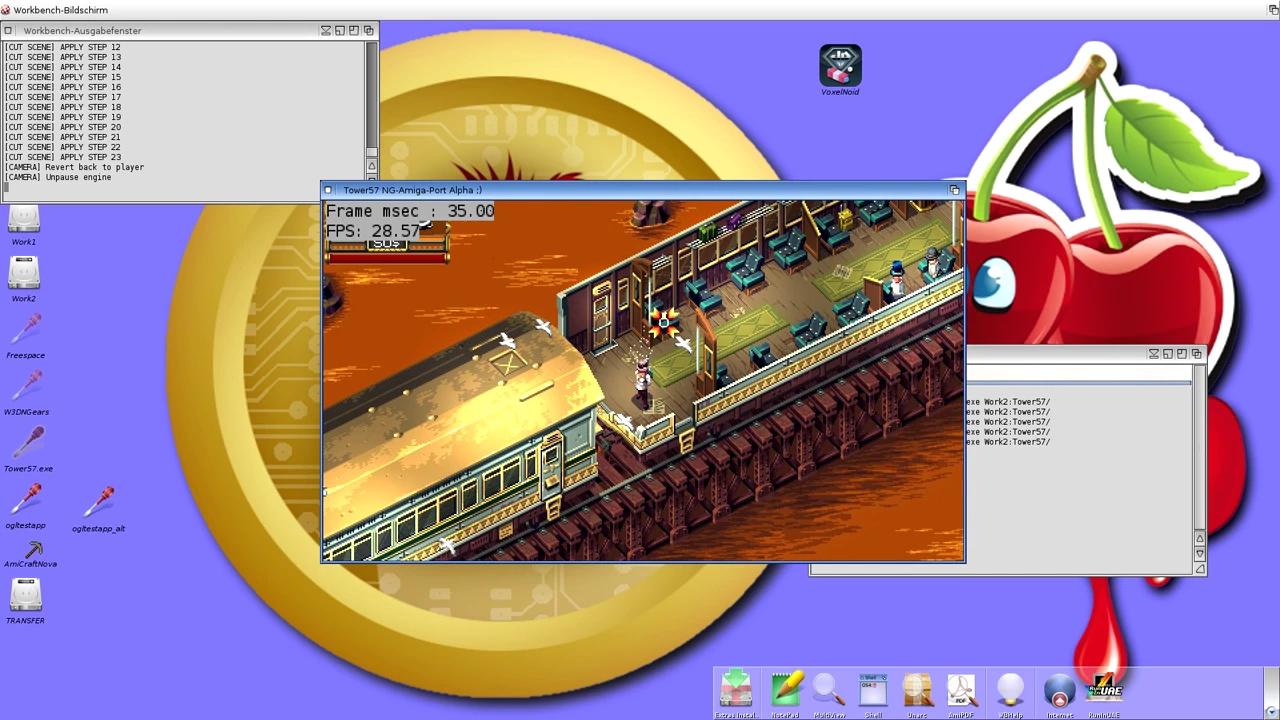
Task: Click the Tower57 window title bar
Action: pos(642,190)
